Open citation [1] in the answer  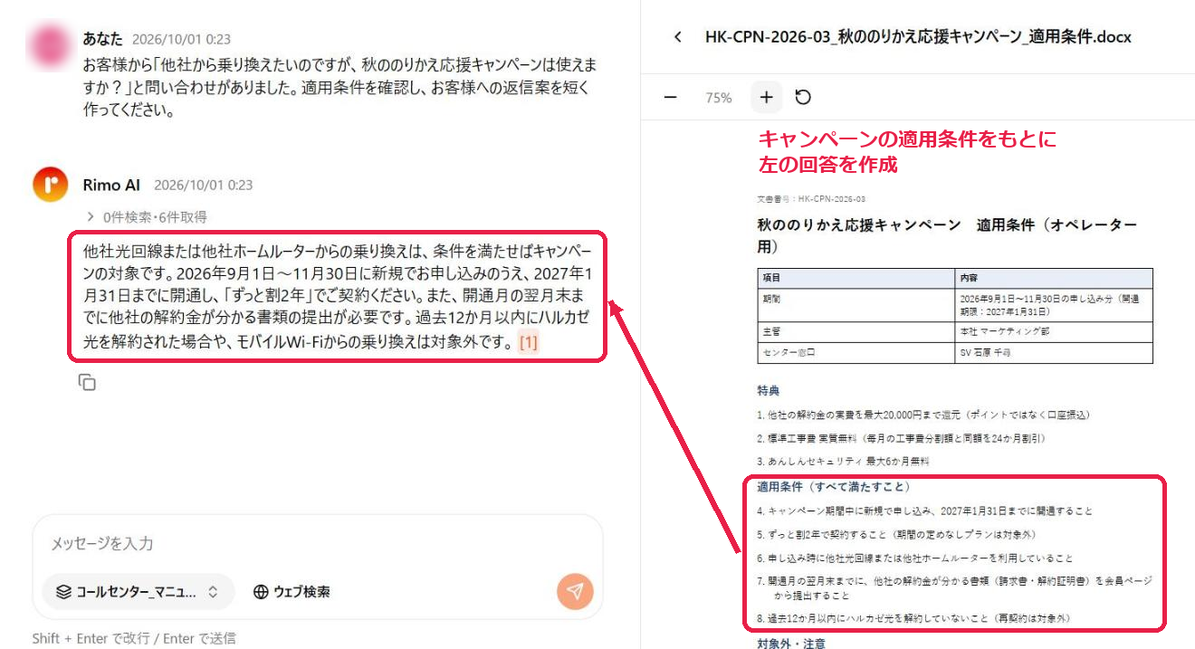(x=528, y=342)
